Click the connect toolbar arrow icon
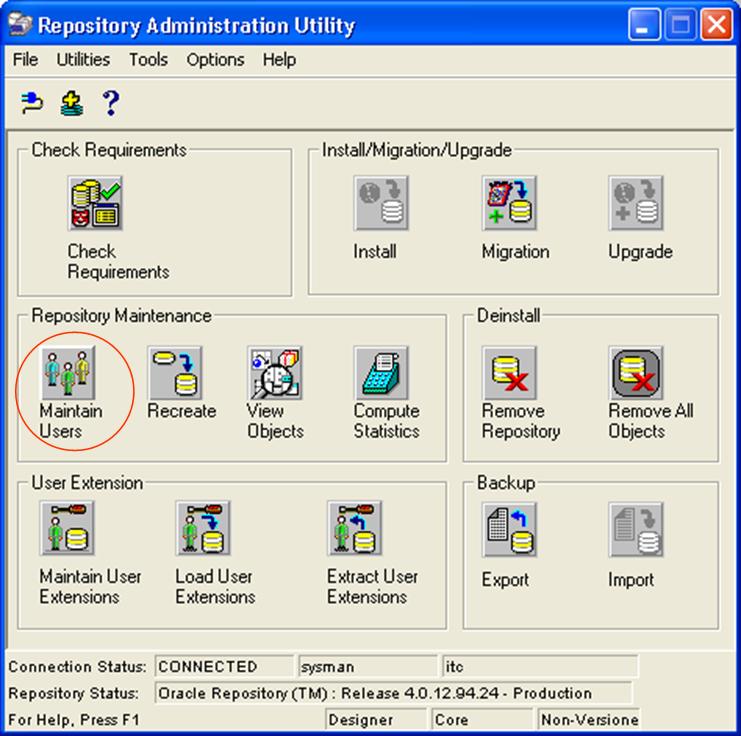The image size is (741, 736). tap(32, 103)
